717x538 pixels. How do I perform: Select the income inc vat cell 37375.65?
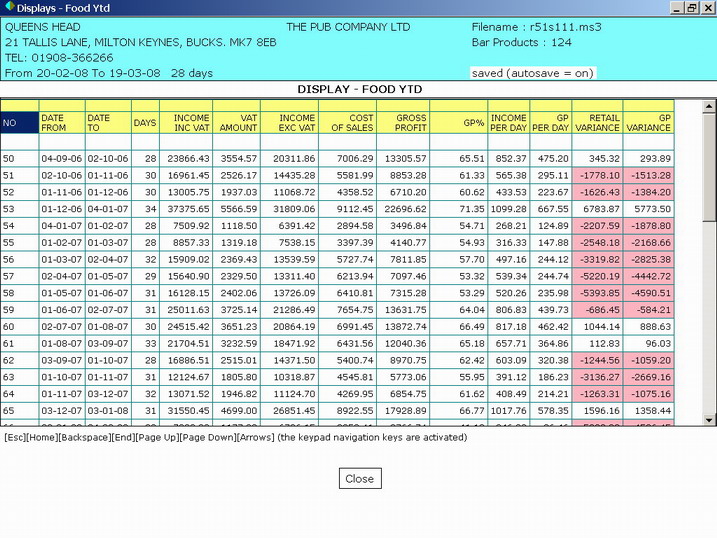pos(185,209)
